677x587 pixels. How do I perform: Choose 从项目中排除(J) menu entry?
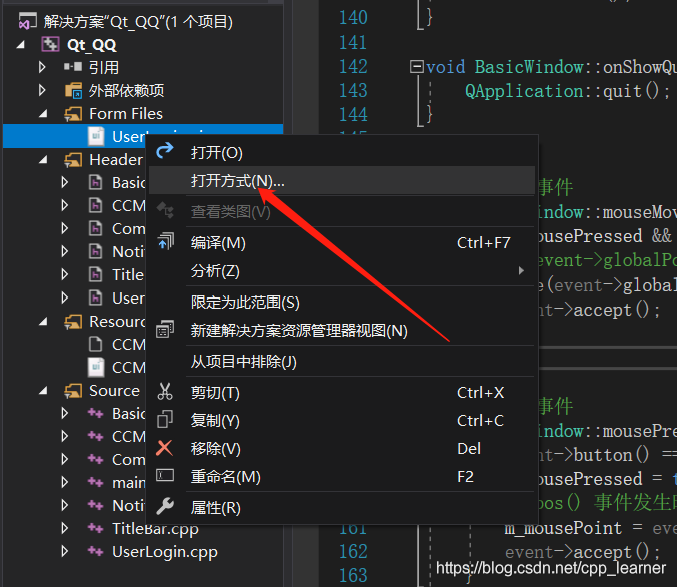coord(342,361)
